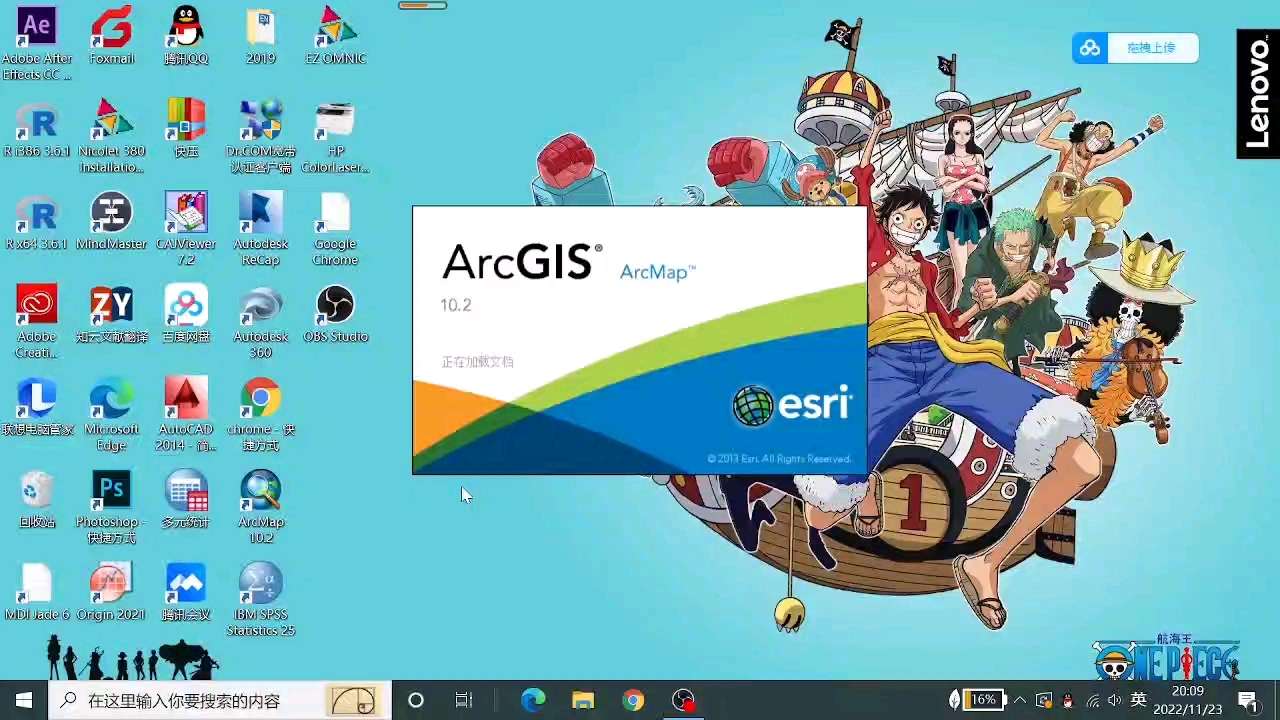
Task: Open the 2019 folder on the desktop
Action: pyautogui.click(x=260, y=36)
